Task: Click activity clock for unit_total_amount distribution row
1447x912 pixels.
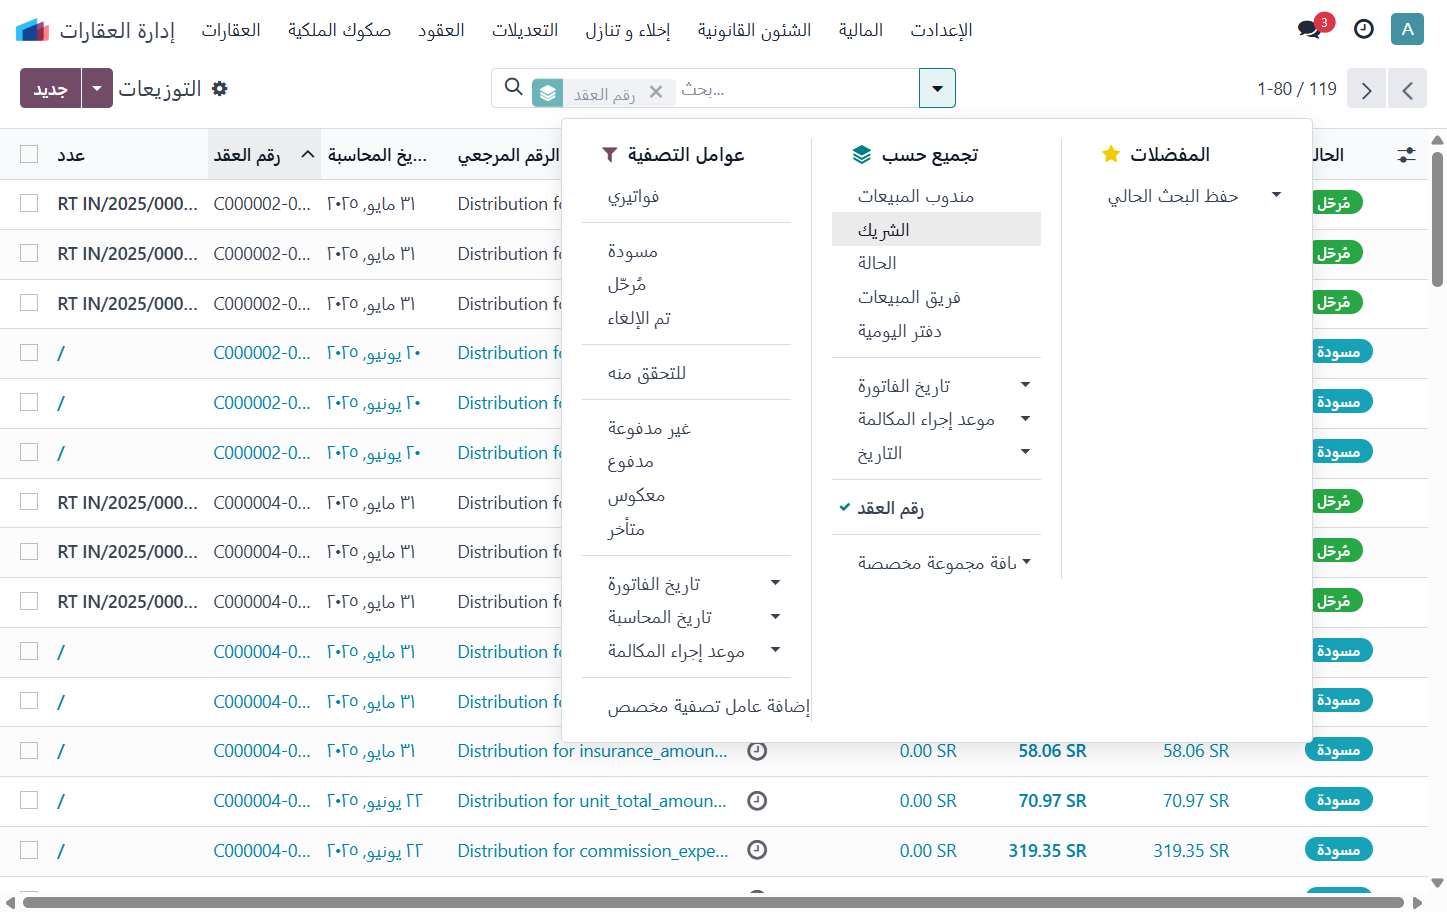Action: point(757,801)
